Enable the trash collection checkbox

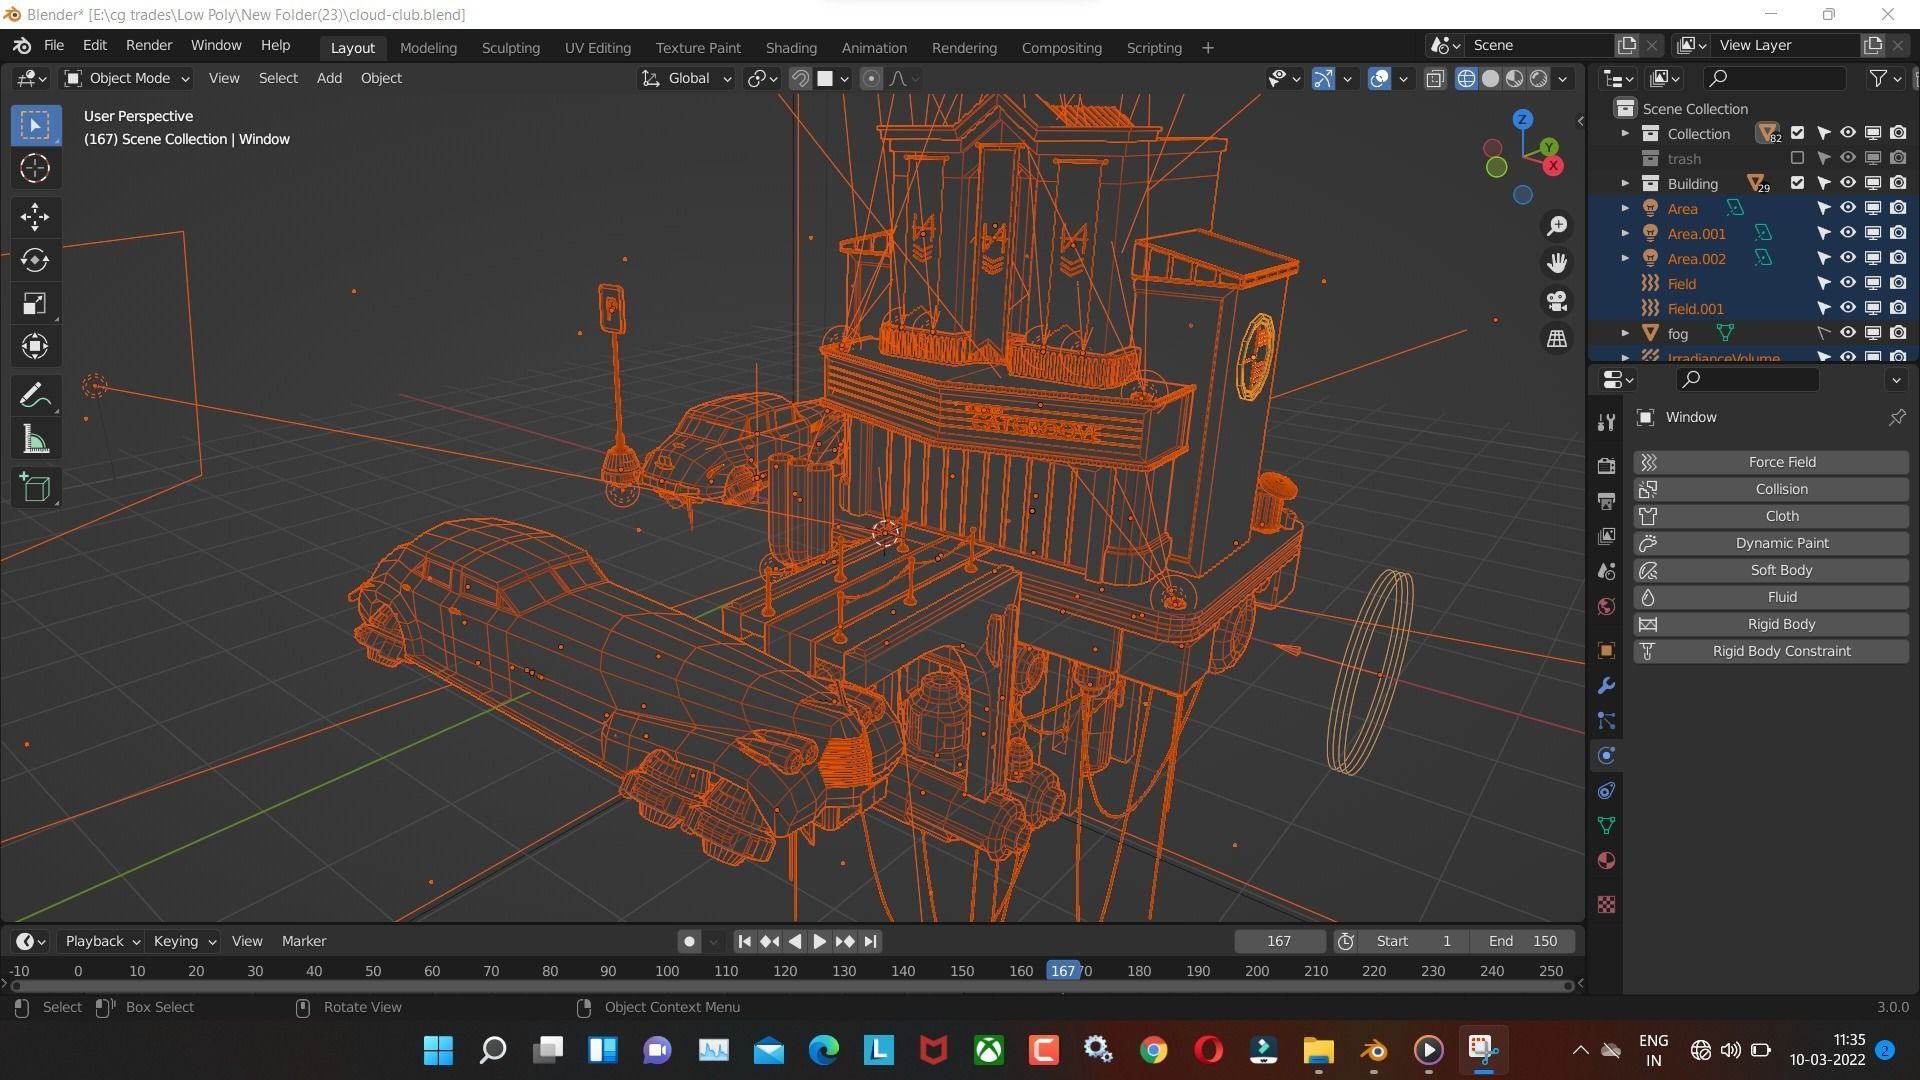(x=1797, y=158)
